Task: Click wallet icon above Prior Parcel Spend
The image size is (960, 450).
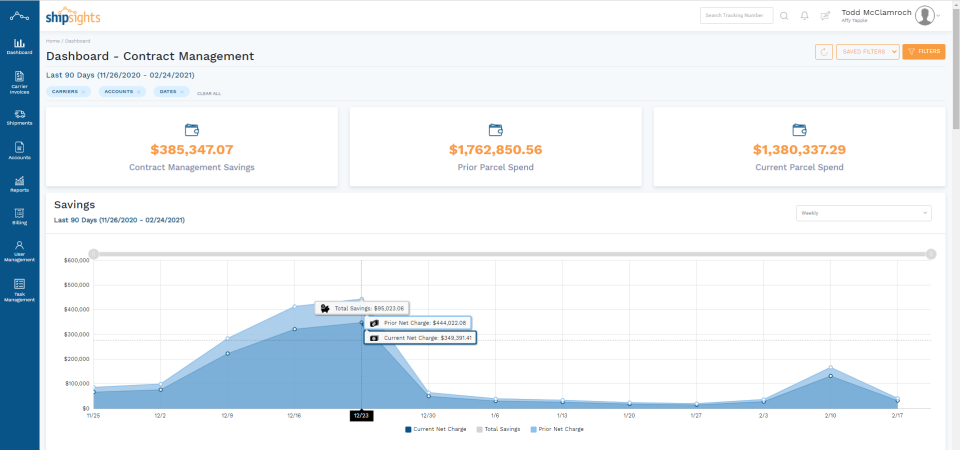Action: pyautogui.click(x=495, y=130)
